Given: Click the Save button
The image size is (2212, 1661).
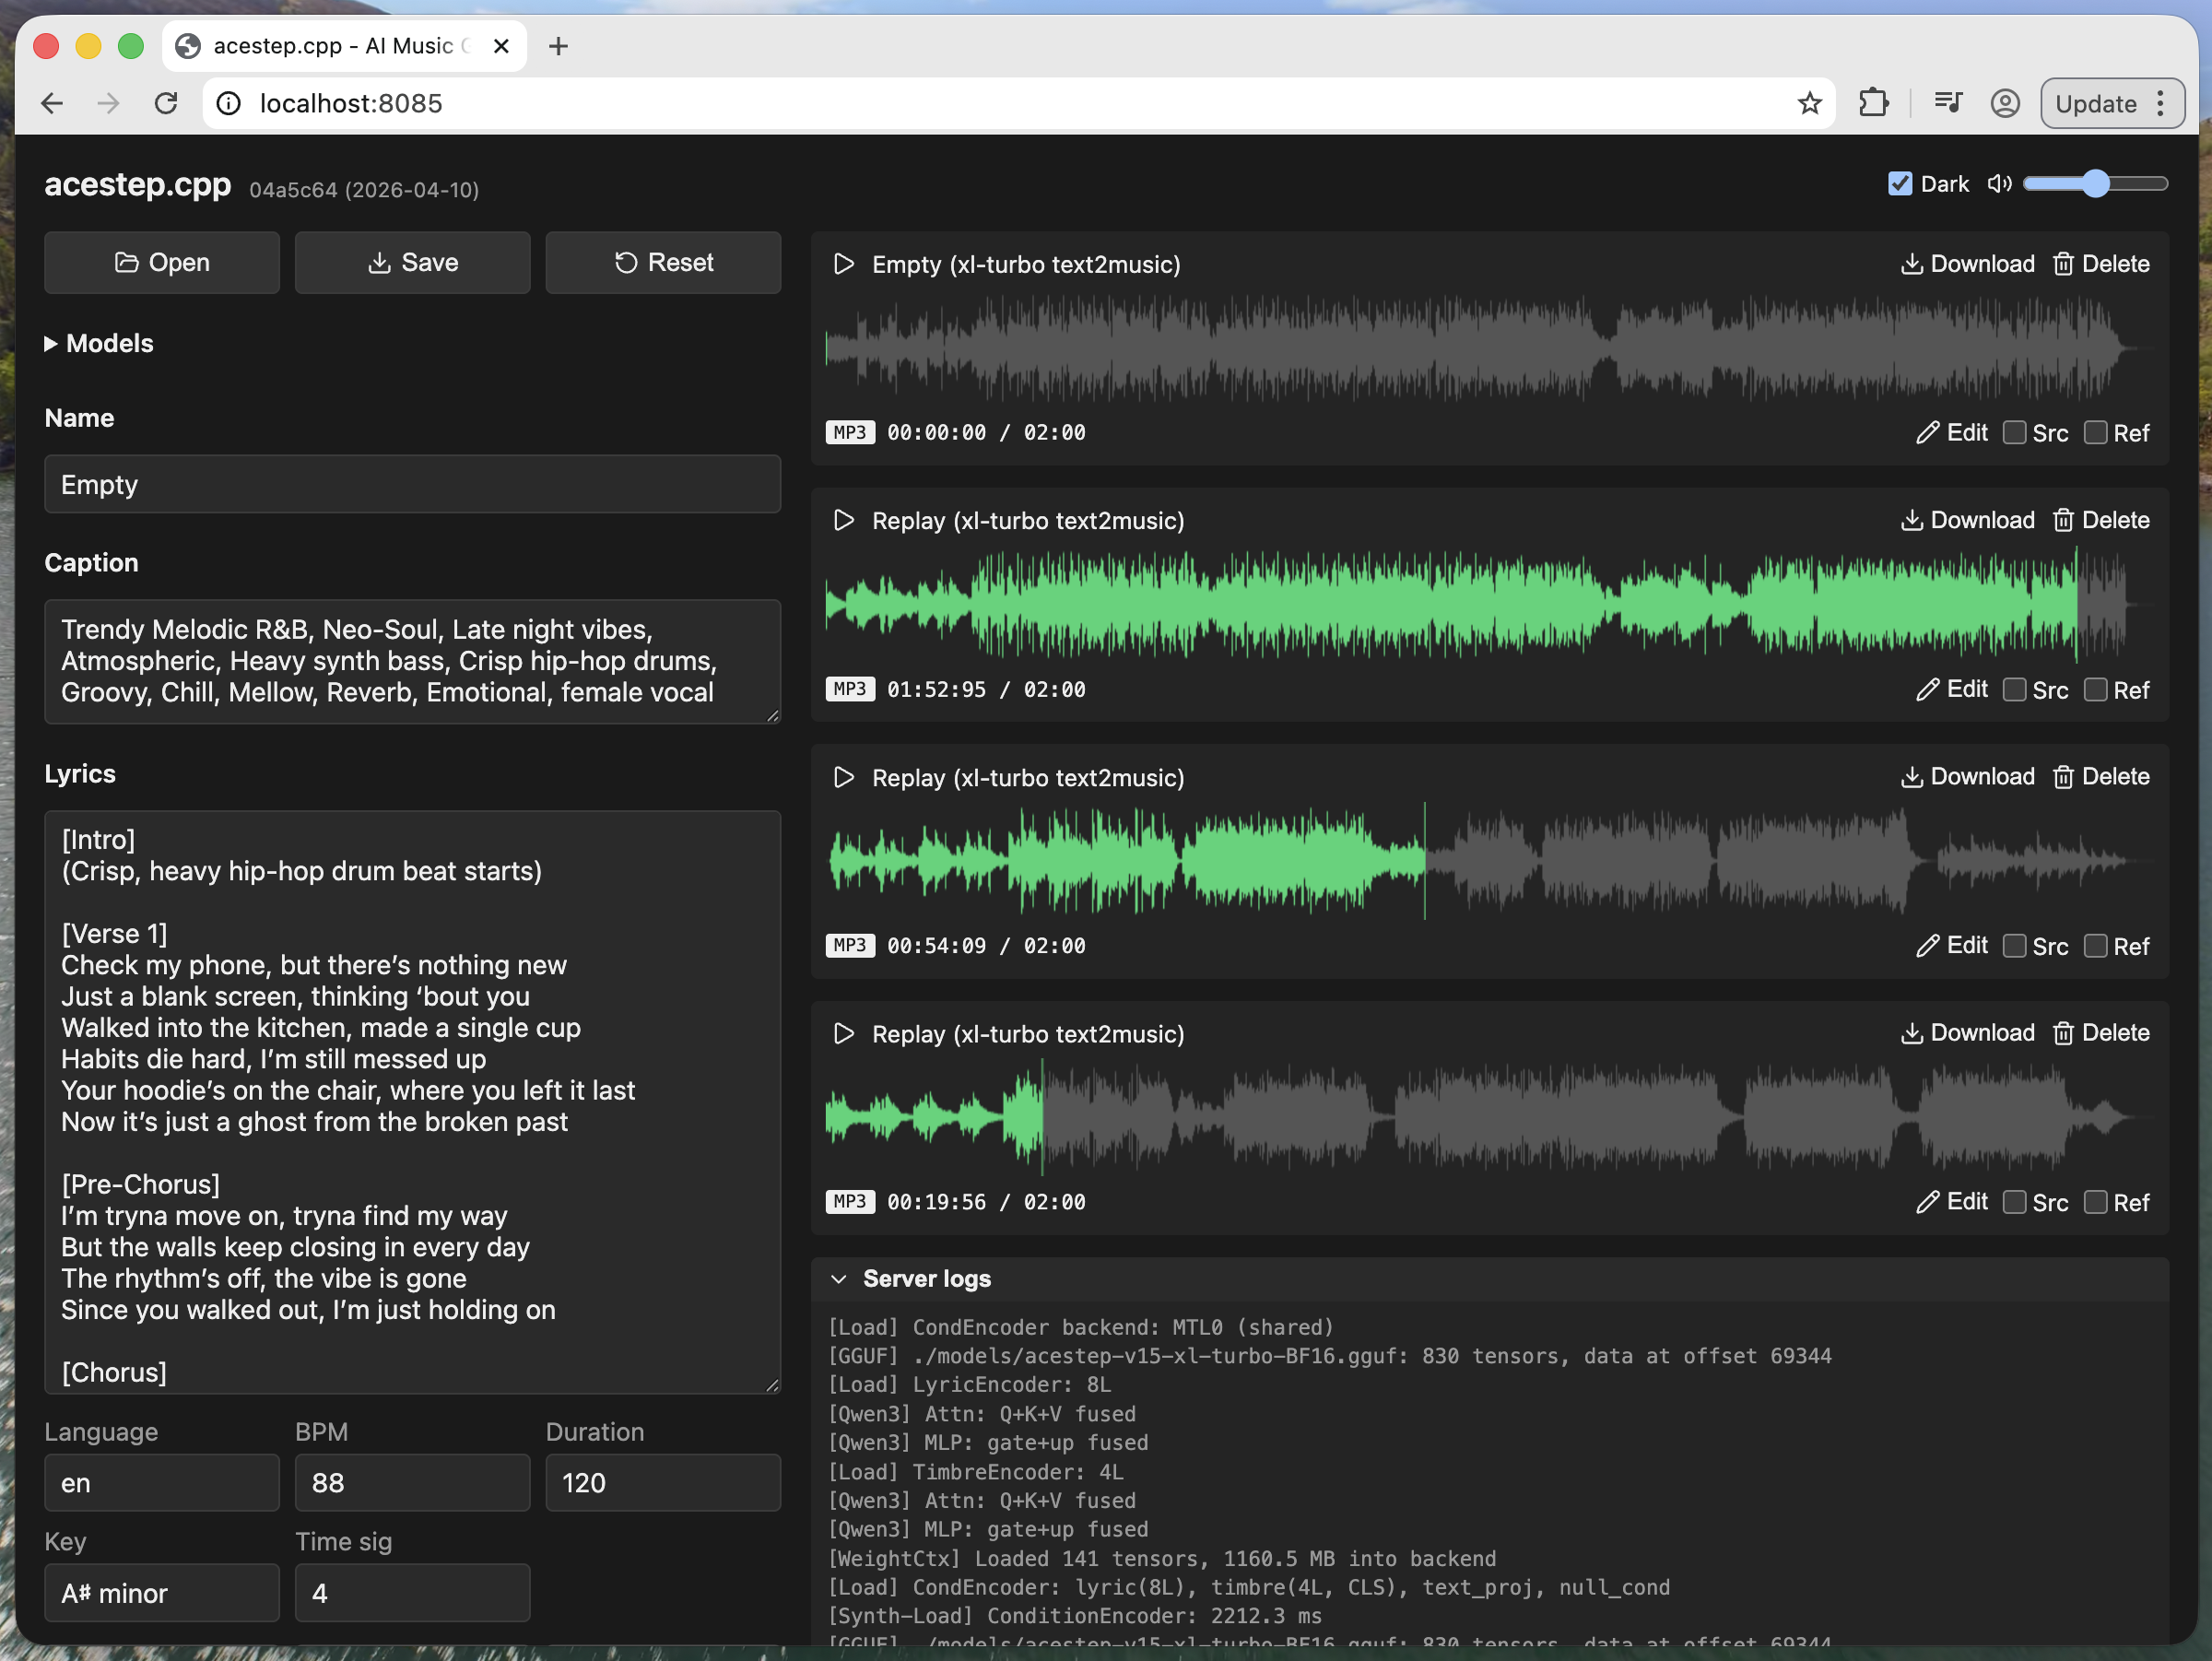Looking at the screenshot, I should pos(412,262).
